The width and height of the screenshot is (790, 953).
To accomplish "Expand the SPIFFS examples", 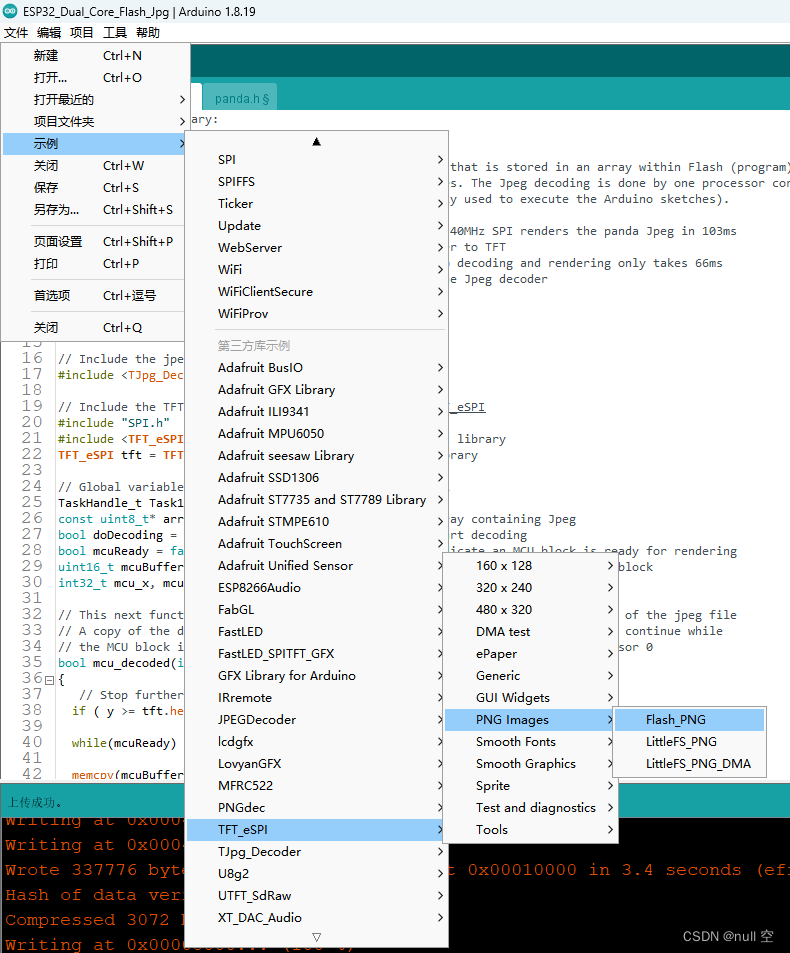I will [317, 182].
